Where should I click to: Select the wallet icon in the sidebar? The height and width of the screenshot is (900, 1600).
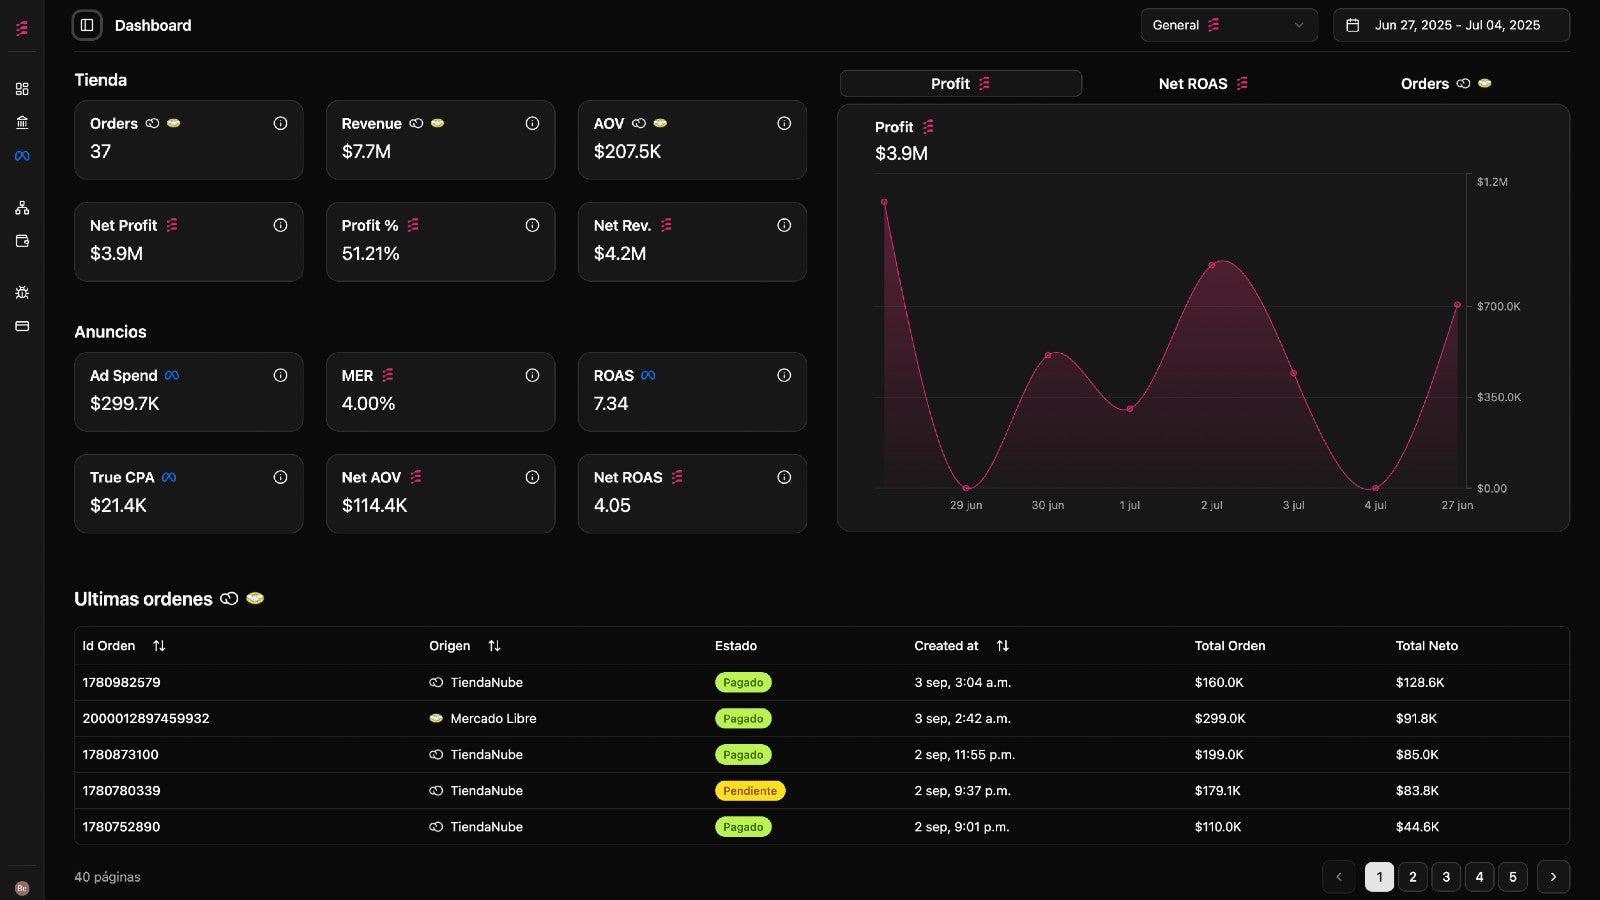[22, 240]
